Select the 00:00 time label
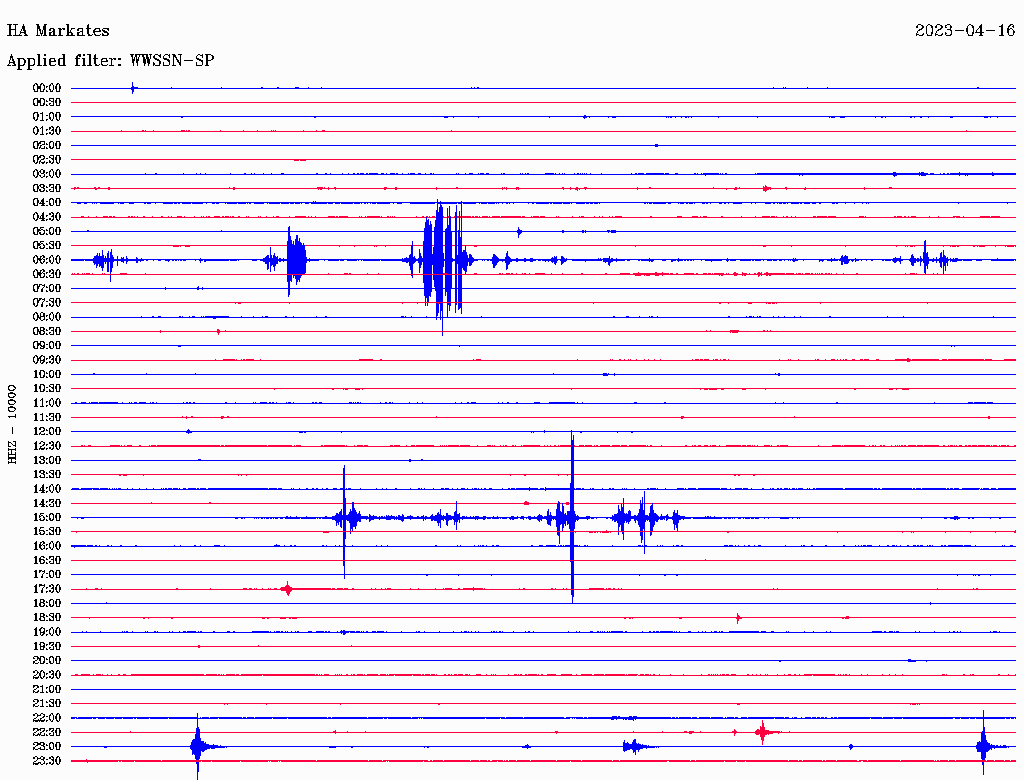Screen dimensions: 1024x780 tap(47, 88)
